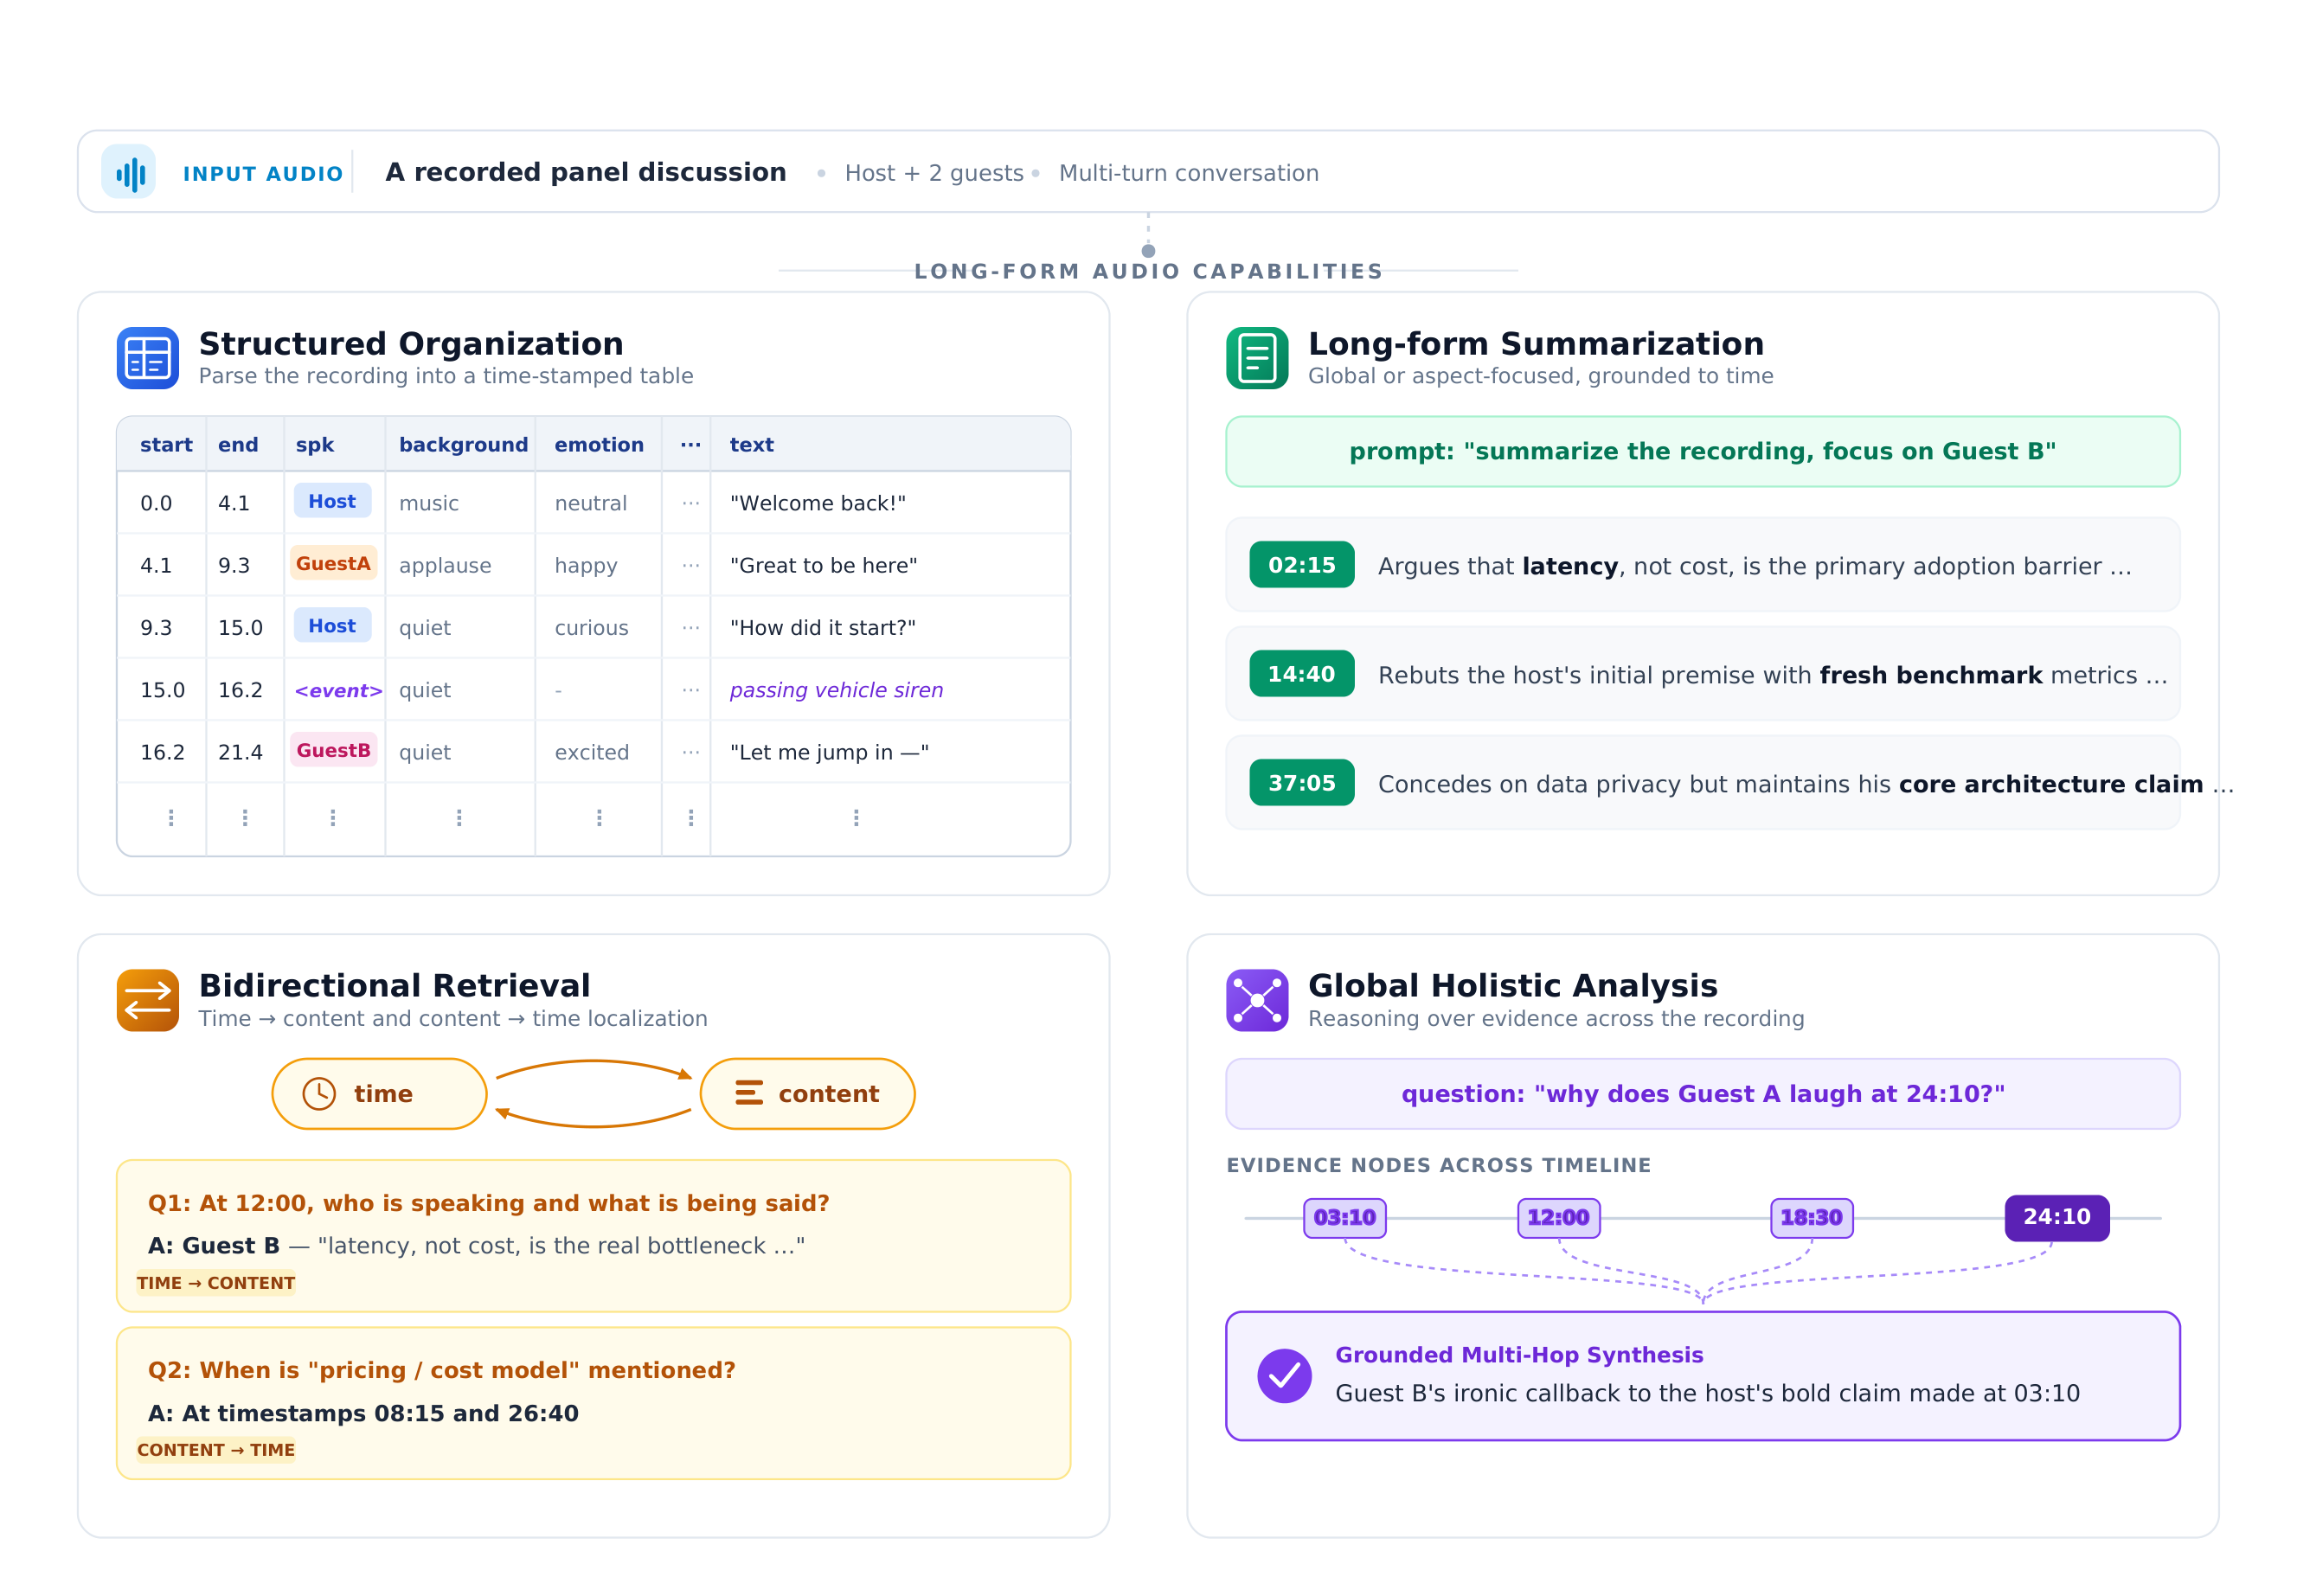The height and width of the screenshot is (1596, 2297).
Task: Click the CONTENT → TIME tag
Action: click(216, 1450)
